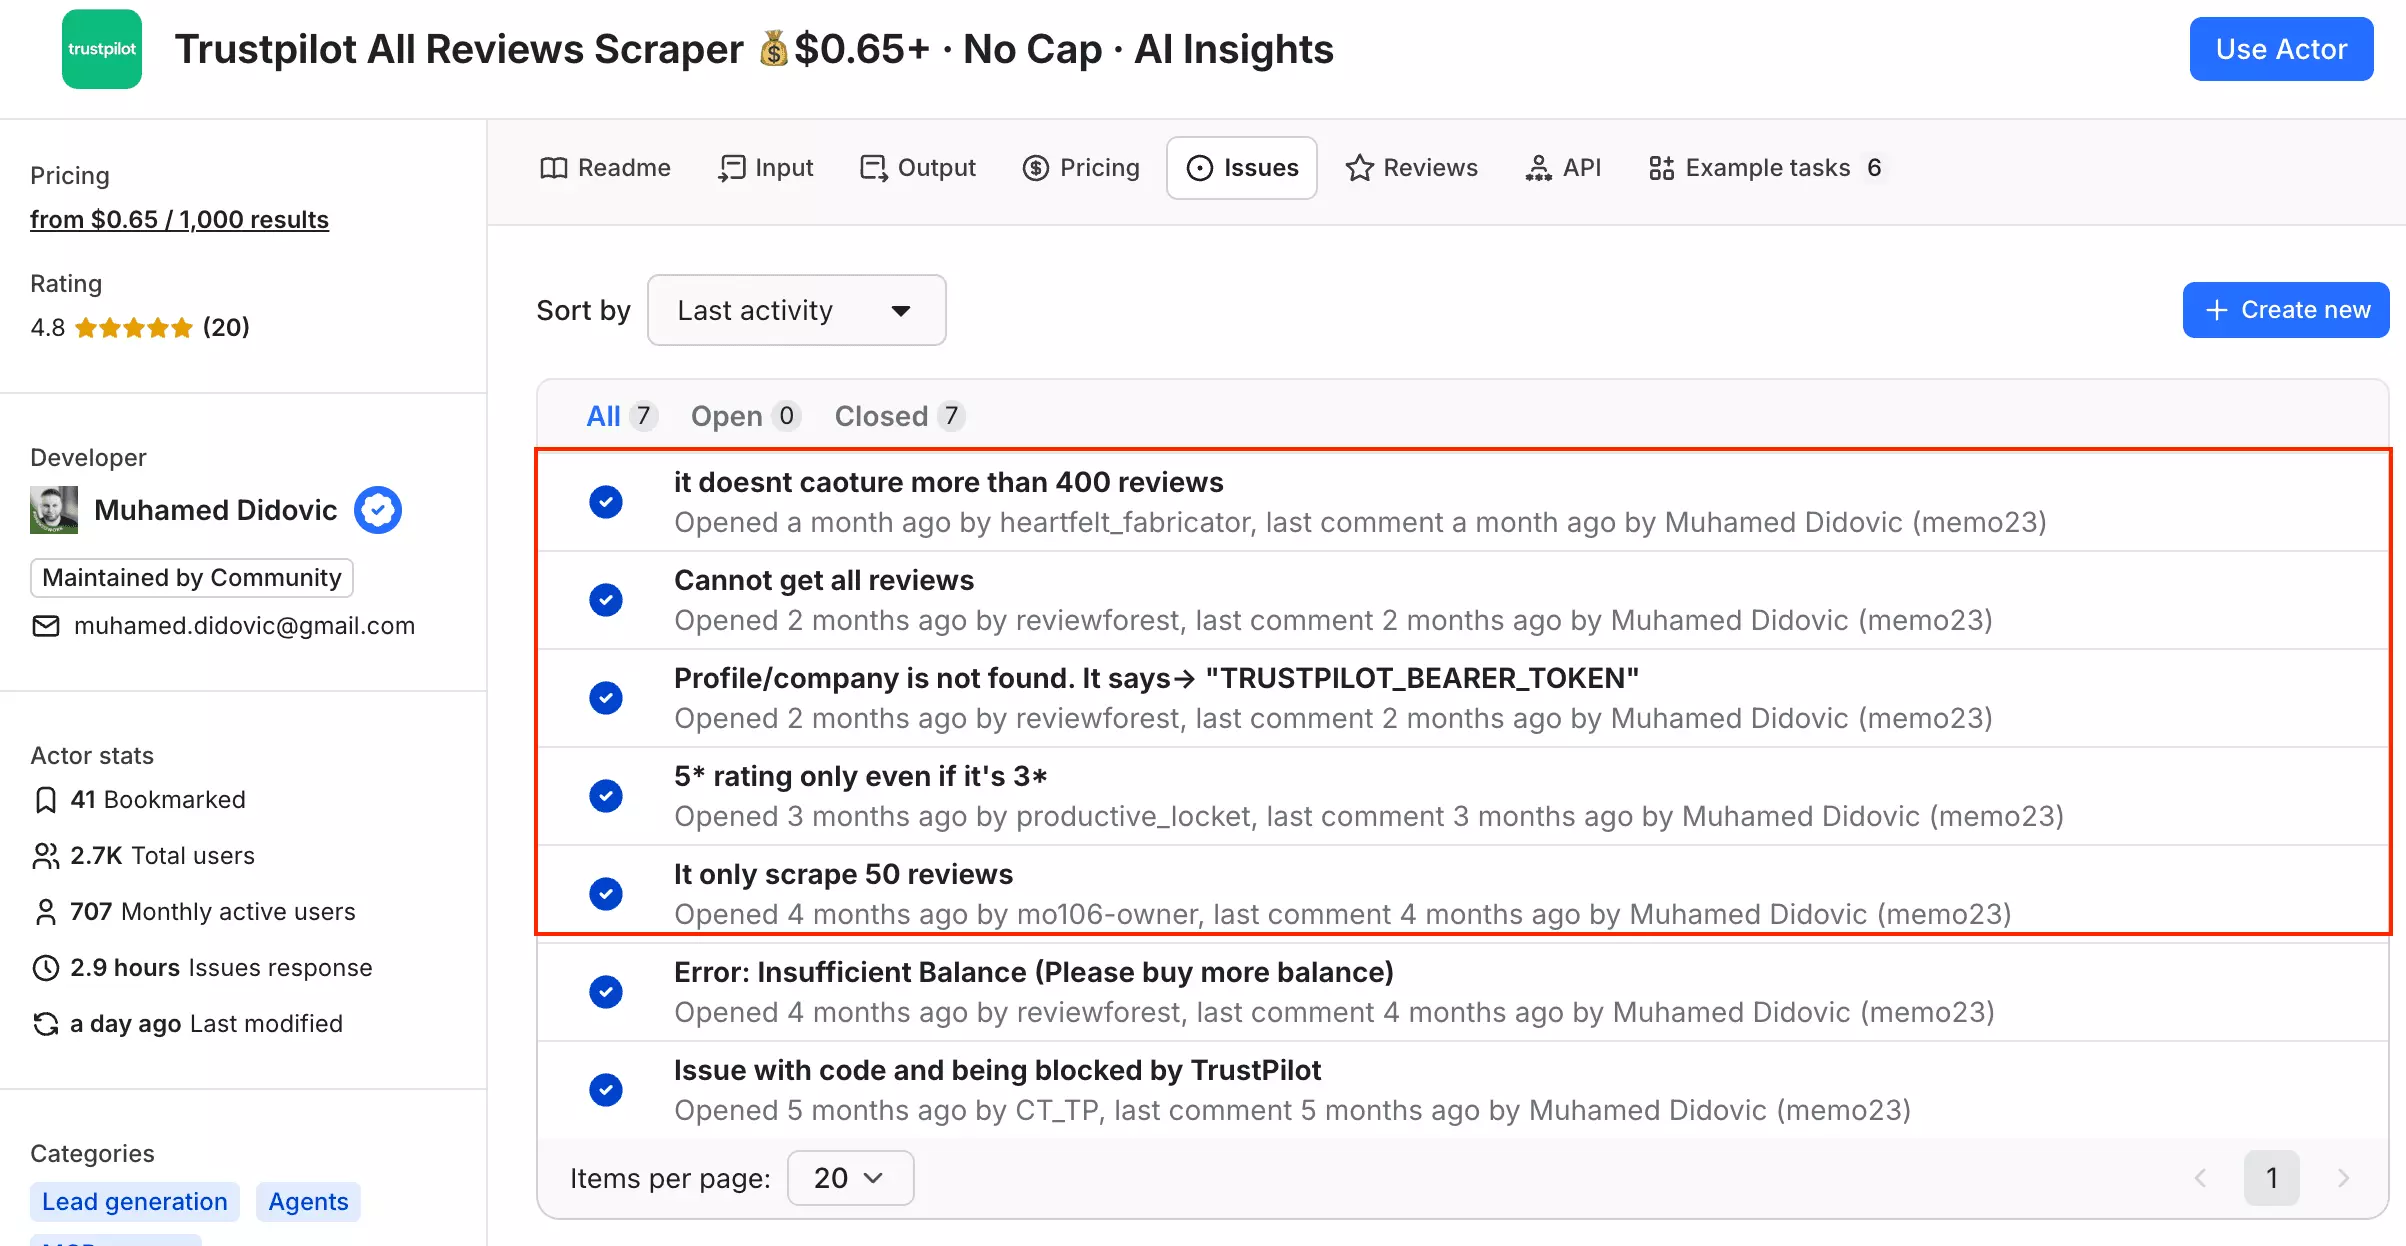Click the dollar coin icon on Pricing tab
2406x1246 pixels.
(x=1036, y=168)
